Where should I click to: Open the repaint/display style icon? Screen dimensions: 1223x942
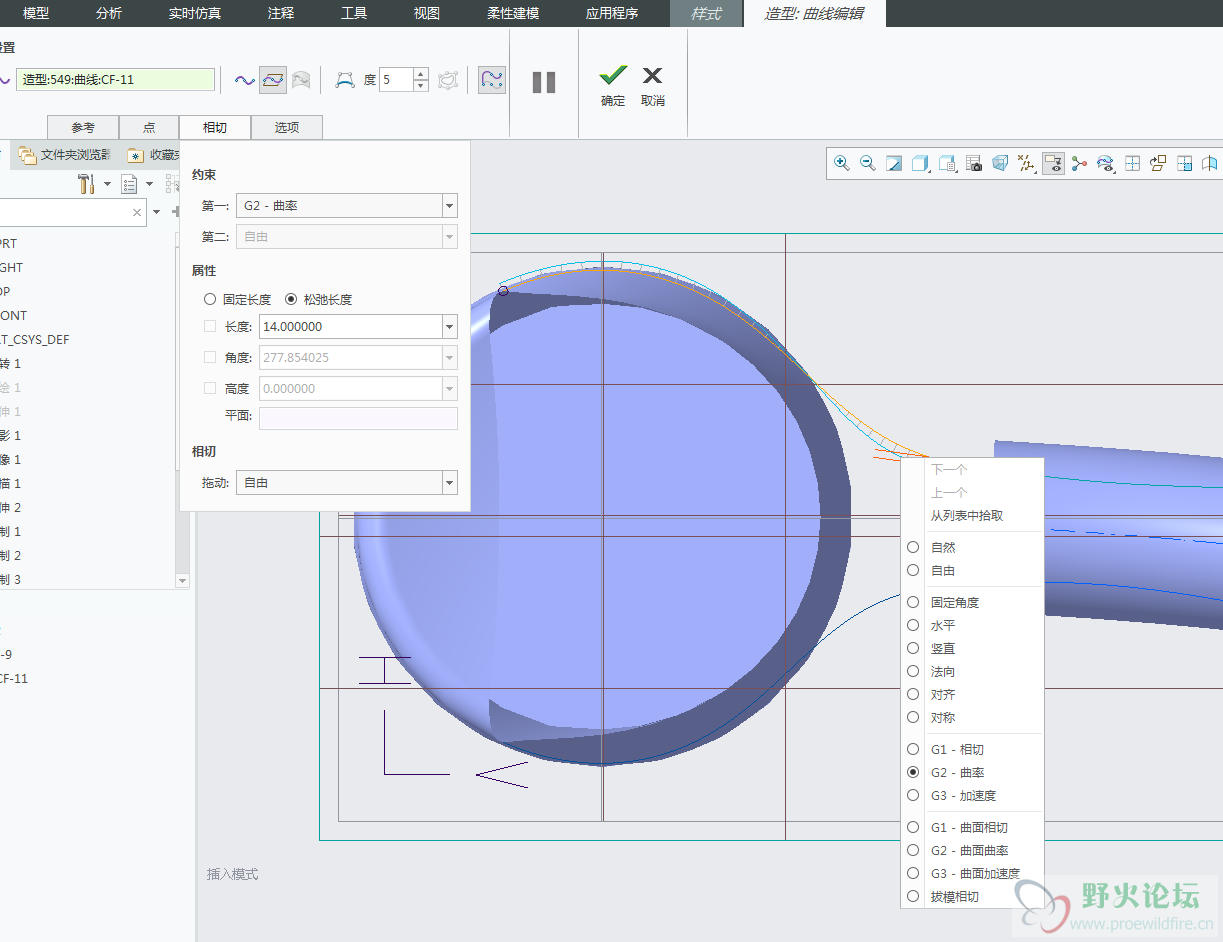(x=895, y=163)
